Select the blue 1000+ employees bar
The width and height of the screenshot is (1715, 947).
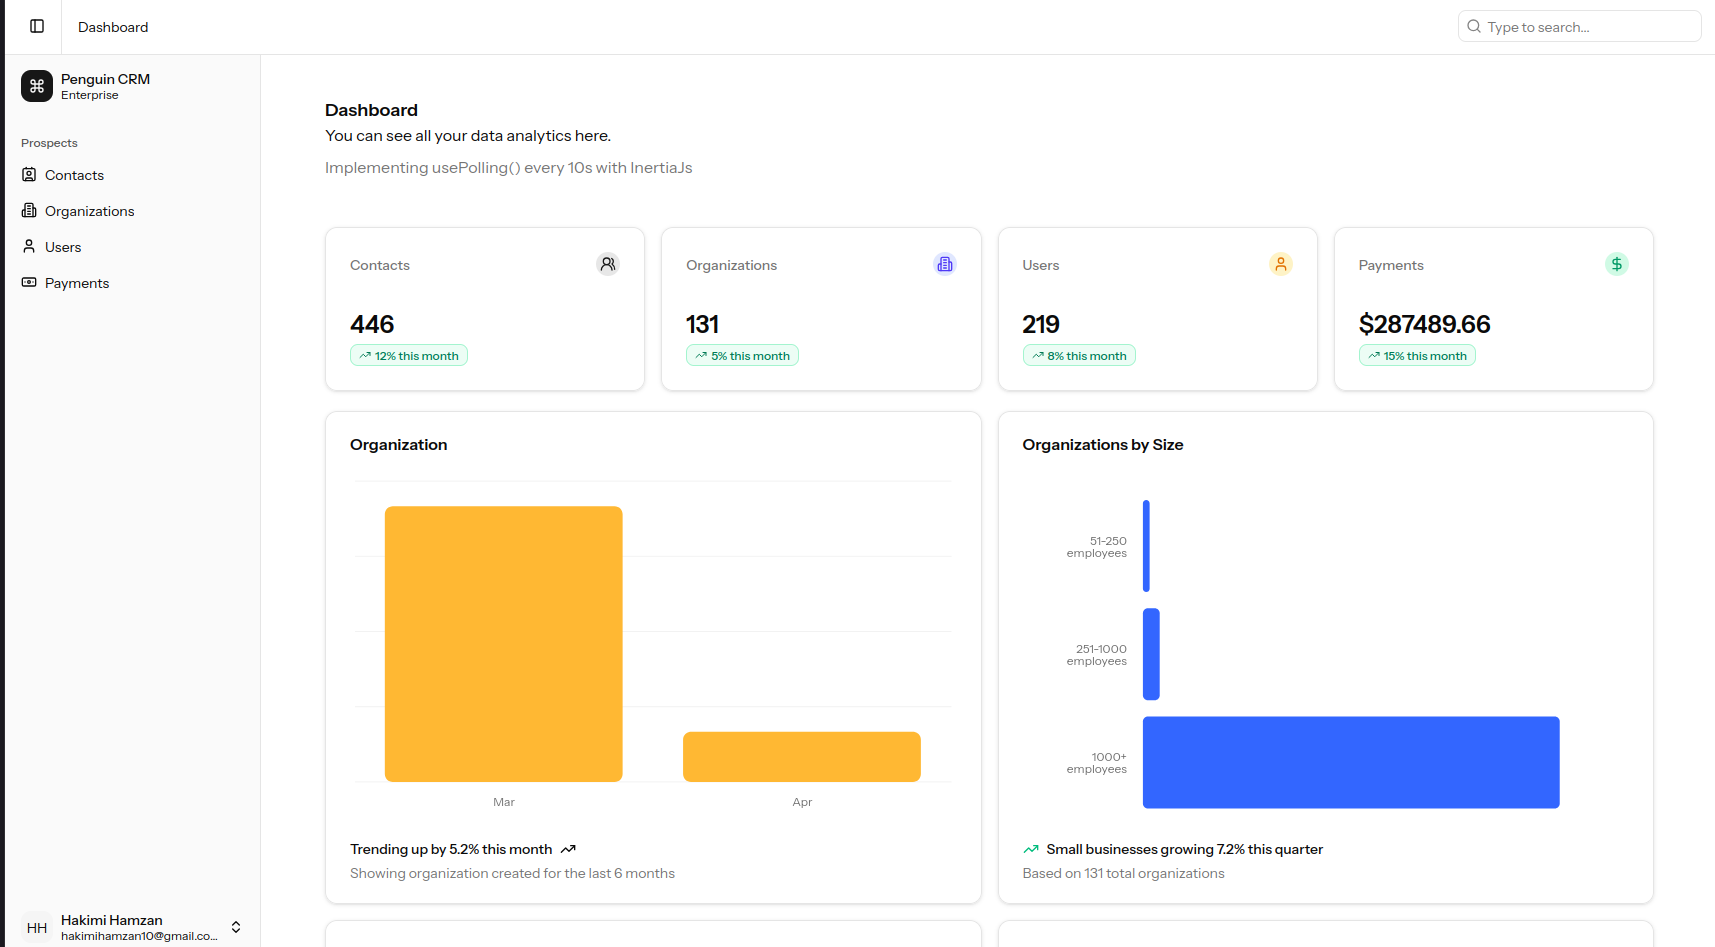(1350, 762)
